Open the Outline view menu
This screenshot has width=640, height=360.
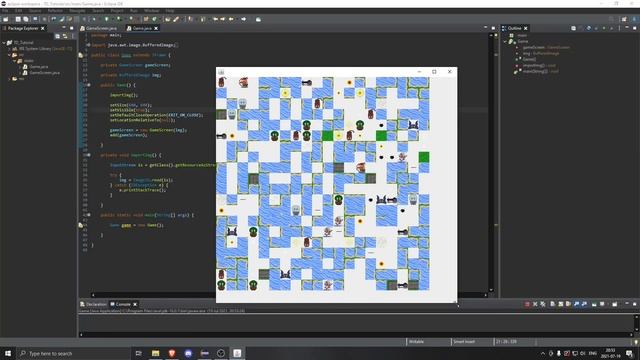(x=620, y=28)
